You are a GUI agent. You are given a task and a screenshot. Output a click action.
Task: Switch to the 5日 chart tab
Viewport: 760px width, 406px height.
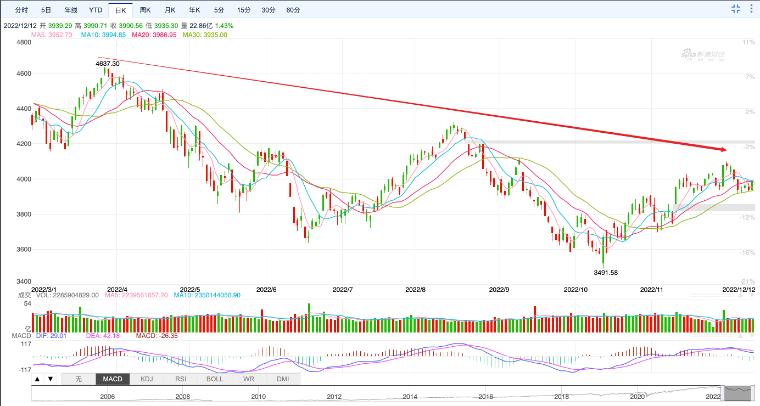tap(46, 10)
